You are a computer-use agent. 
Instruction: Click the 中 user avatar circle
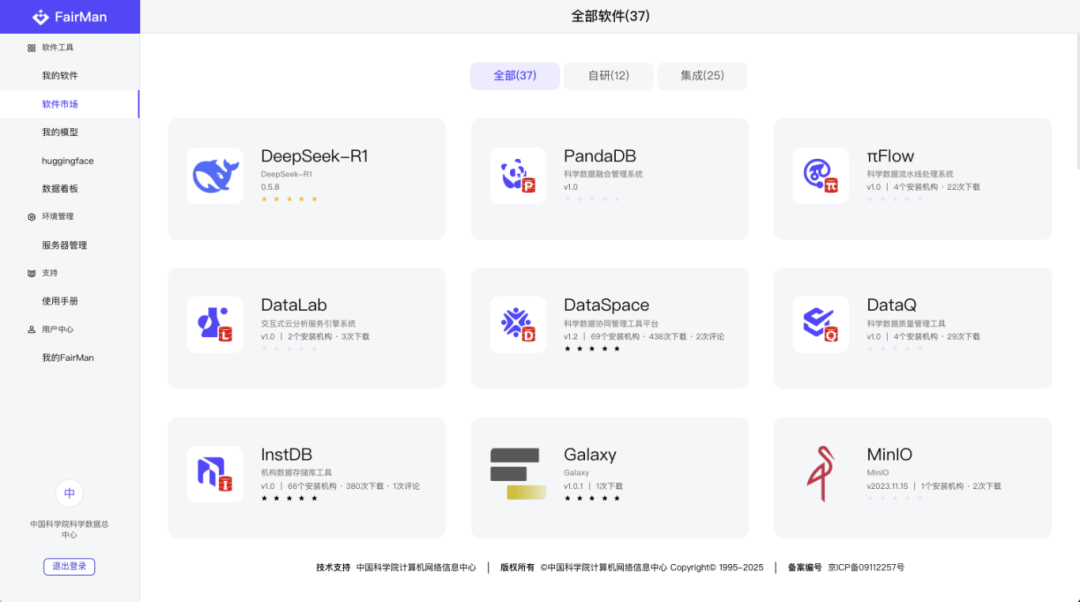pyautogui.click(x=69, y=493)
